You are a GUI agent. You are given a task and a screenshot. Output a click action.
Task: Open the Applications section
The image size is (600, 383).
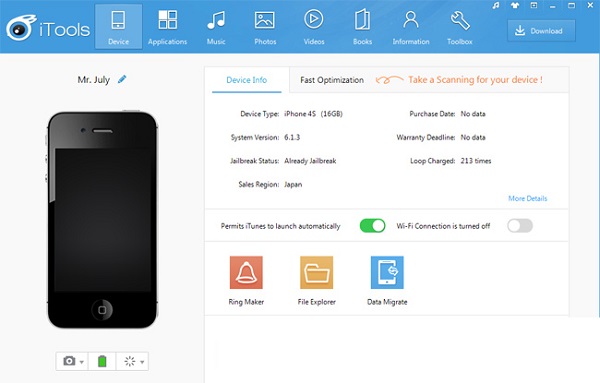click(168, 27)
